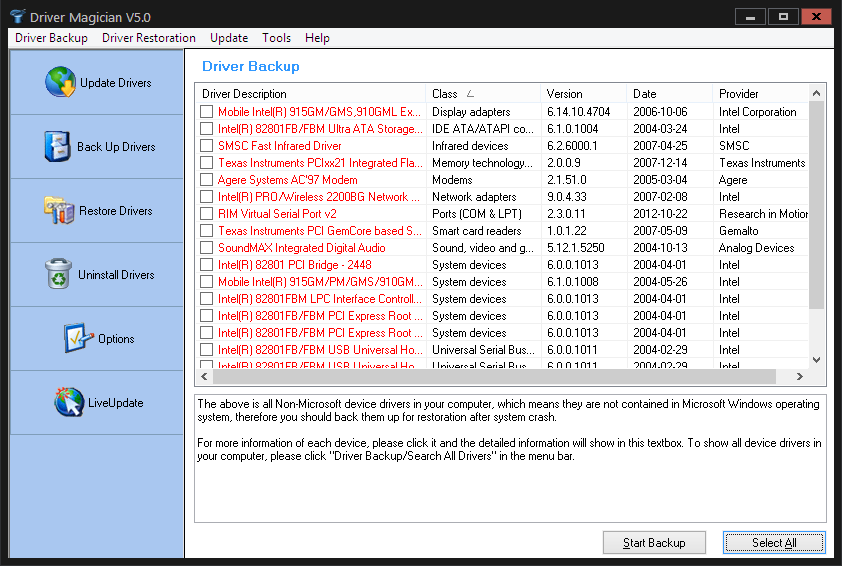Sort list by the Date column header
The image size is (842, 566).
(669, 93)
